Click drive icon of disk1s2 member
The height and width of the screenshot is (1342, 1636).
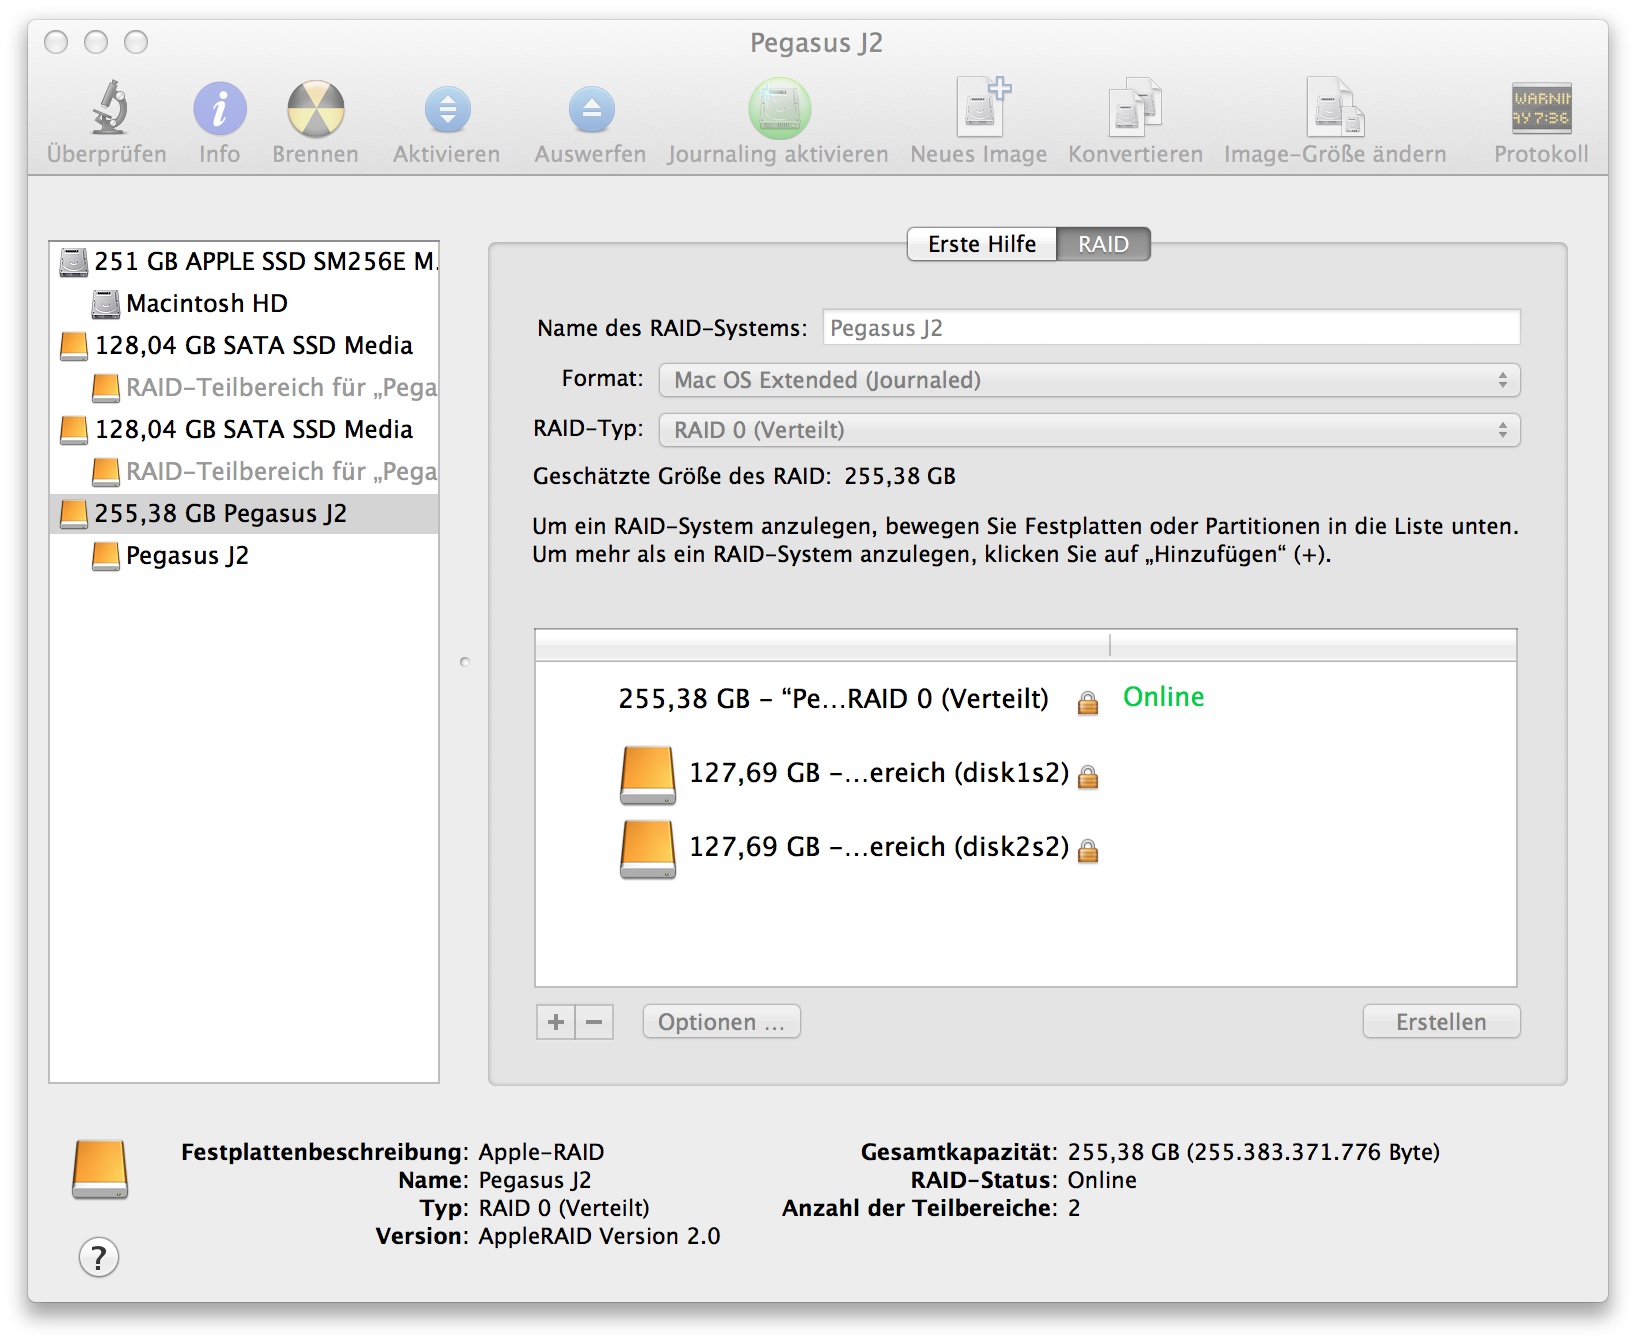[x=648, y=775]
